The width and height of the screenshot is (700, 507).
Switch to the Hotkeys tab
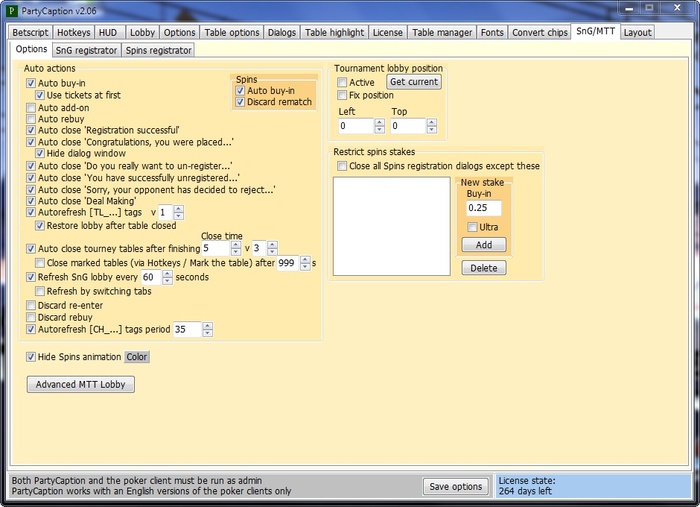(74, 33)
